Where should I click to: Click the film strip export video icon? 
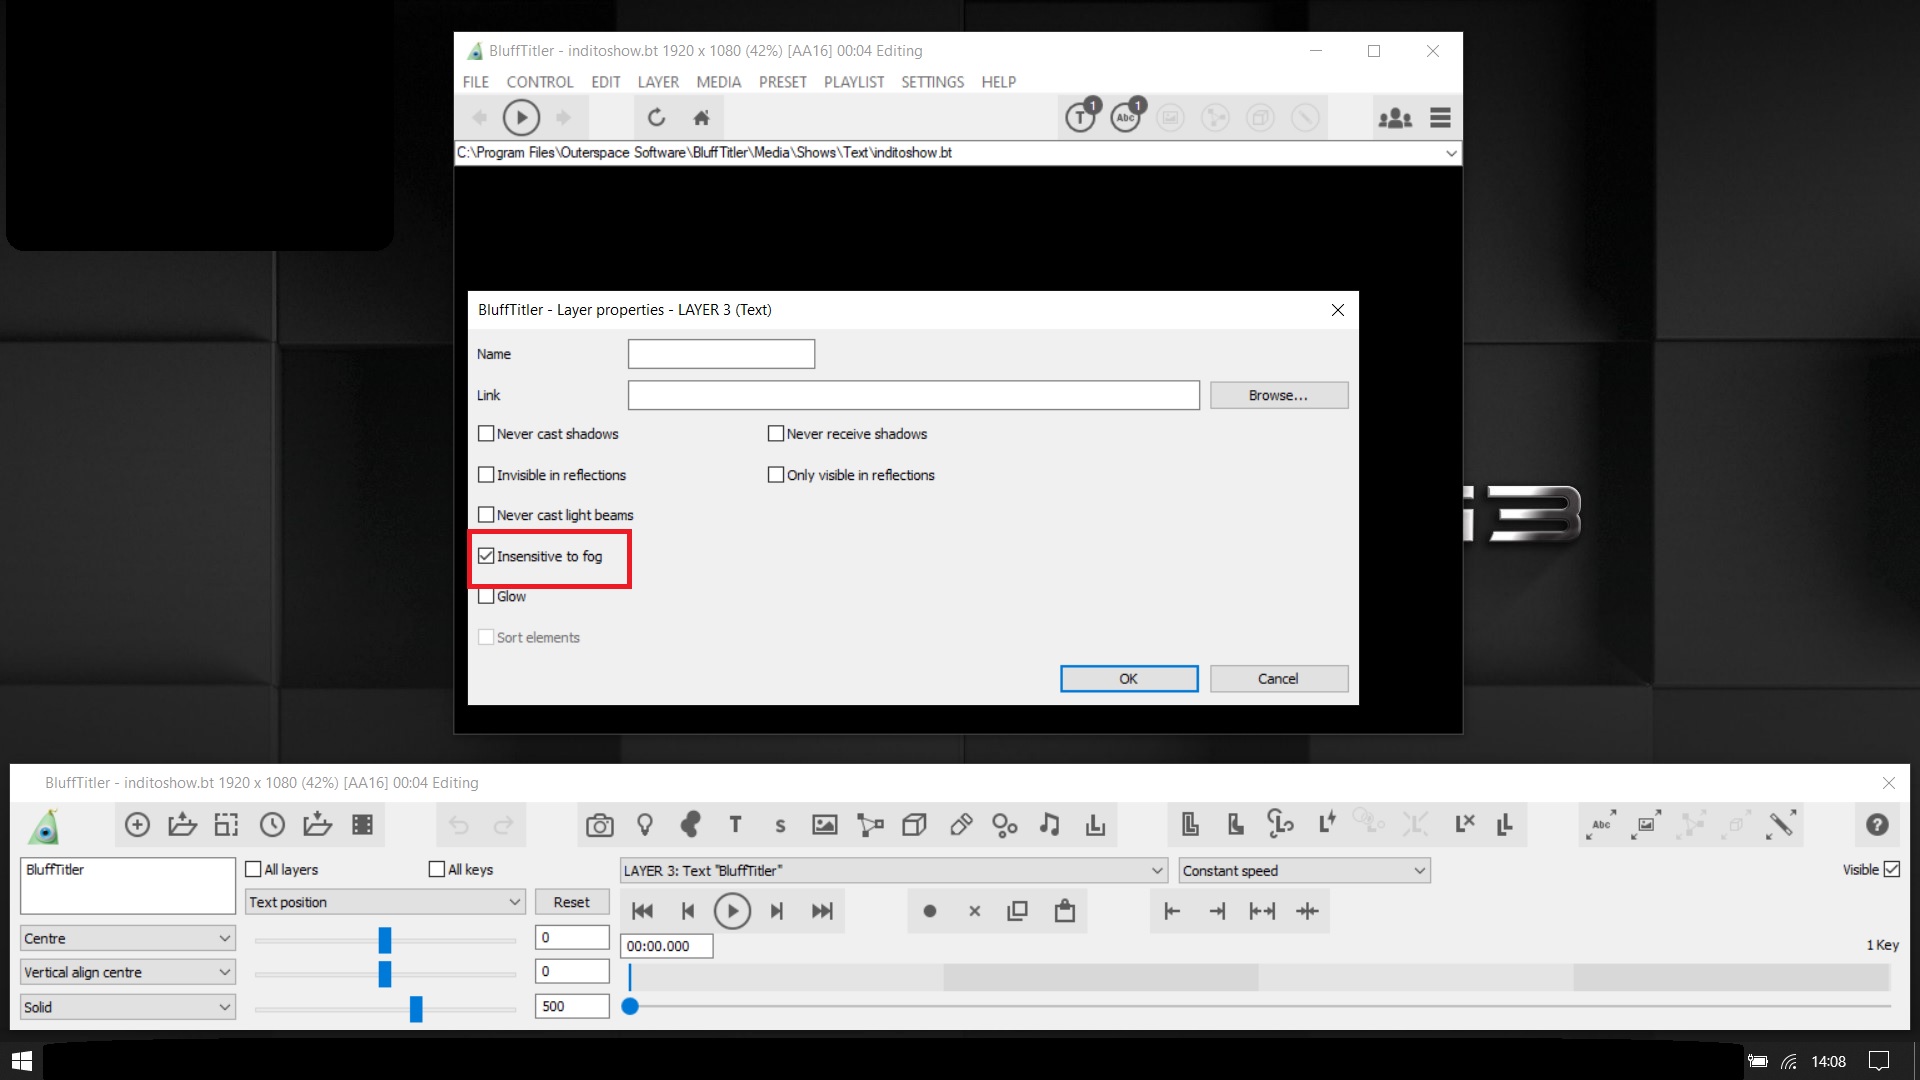362,825
